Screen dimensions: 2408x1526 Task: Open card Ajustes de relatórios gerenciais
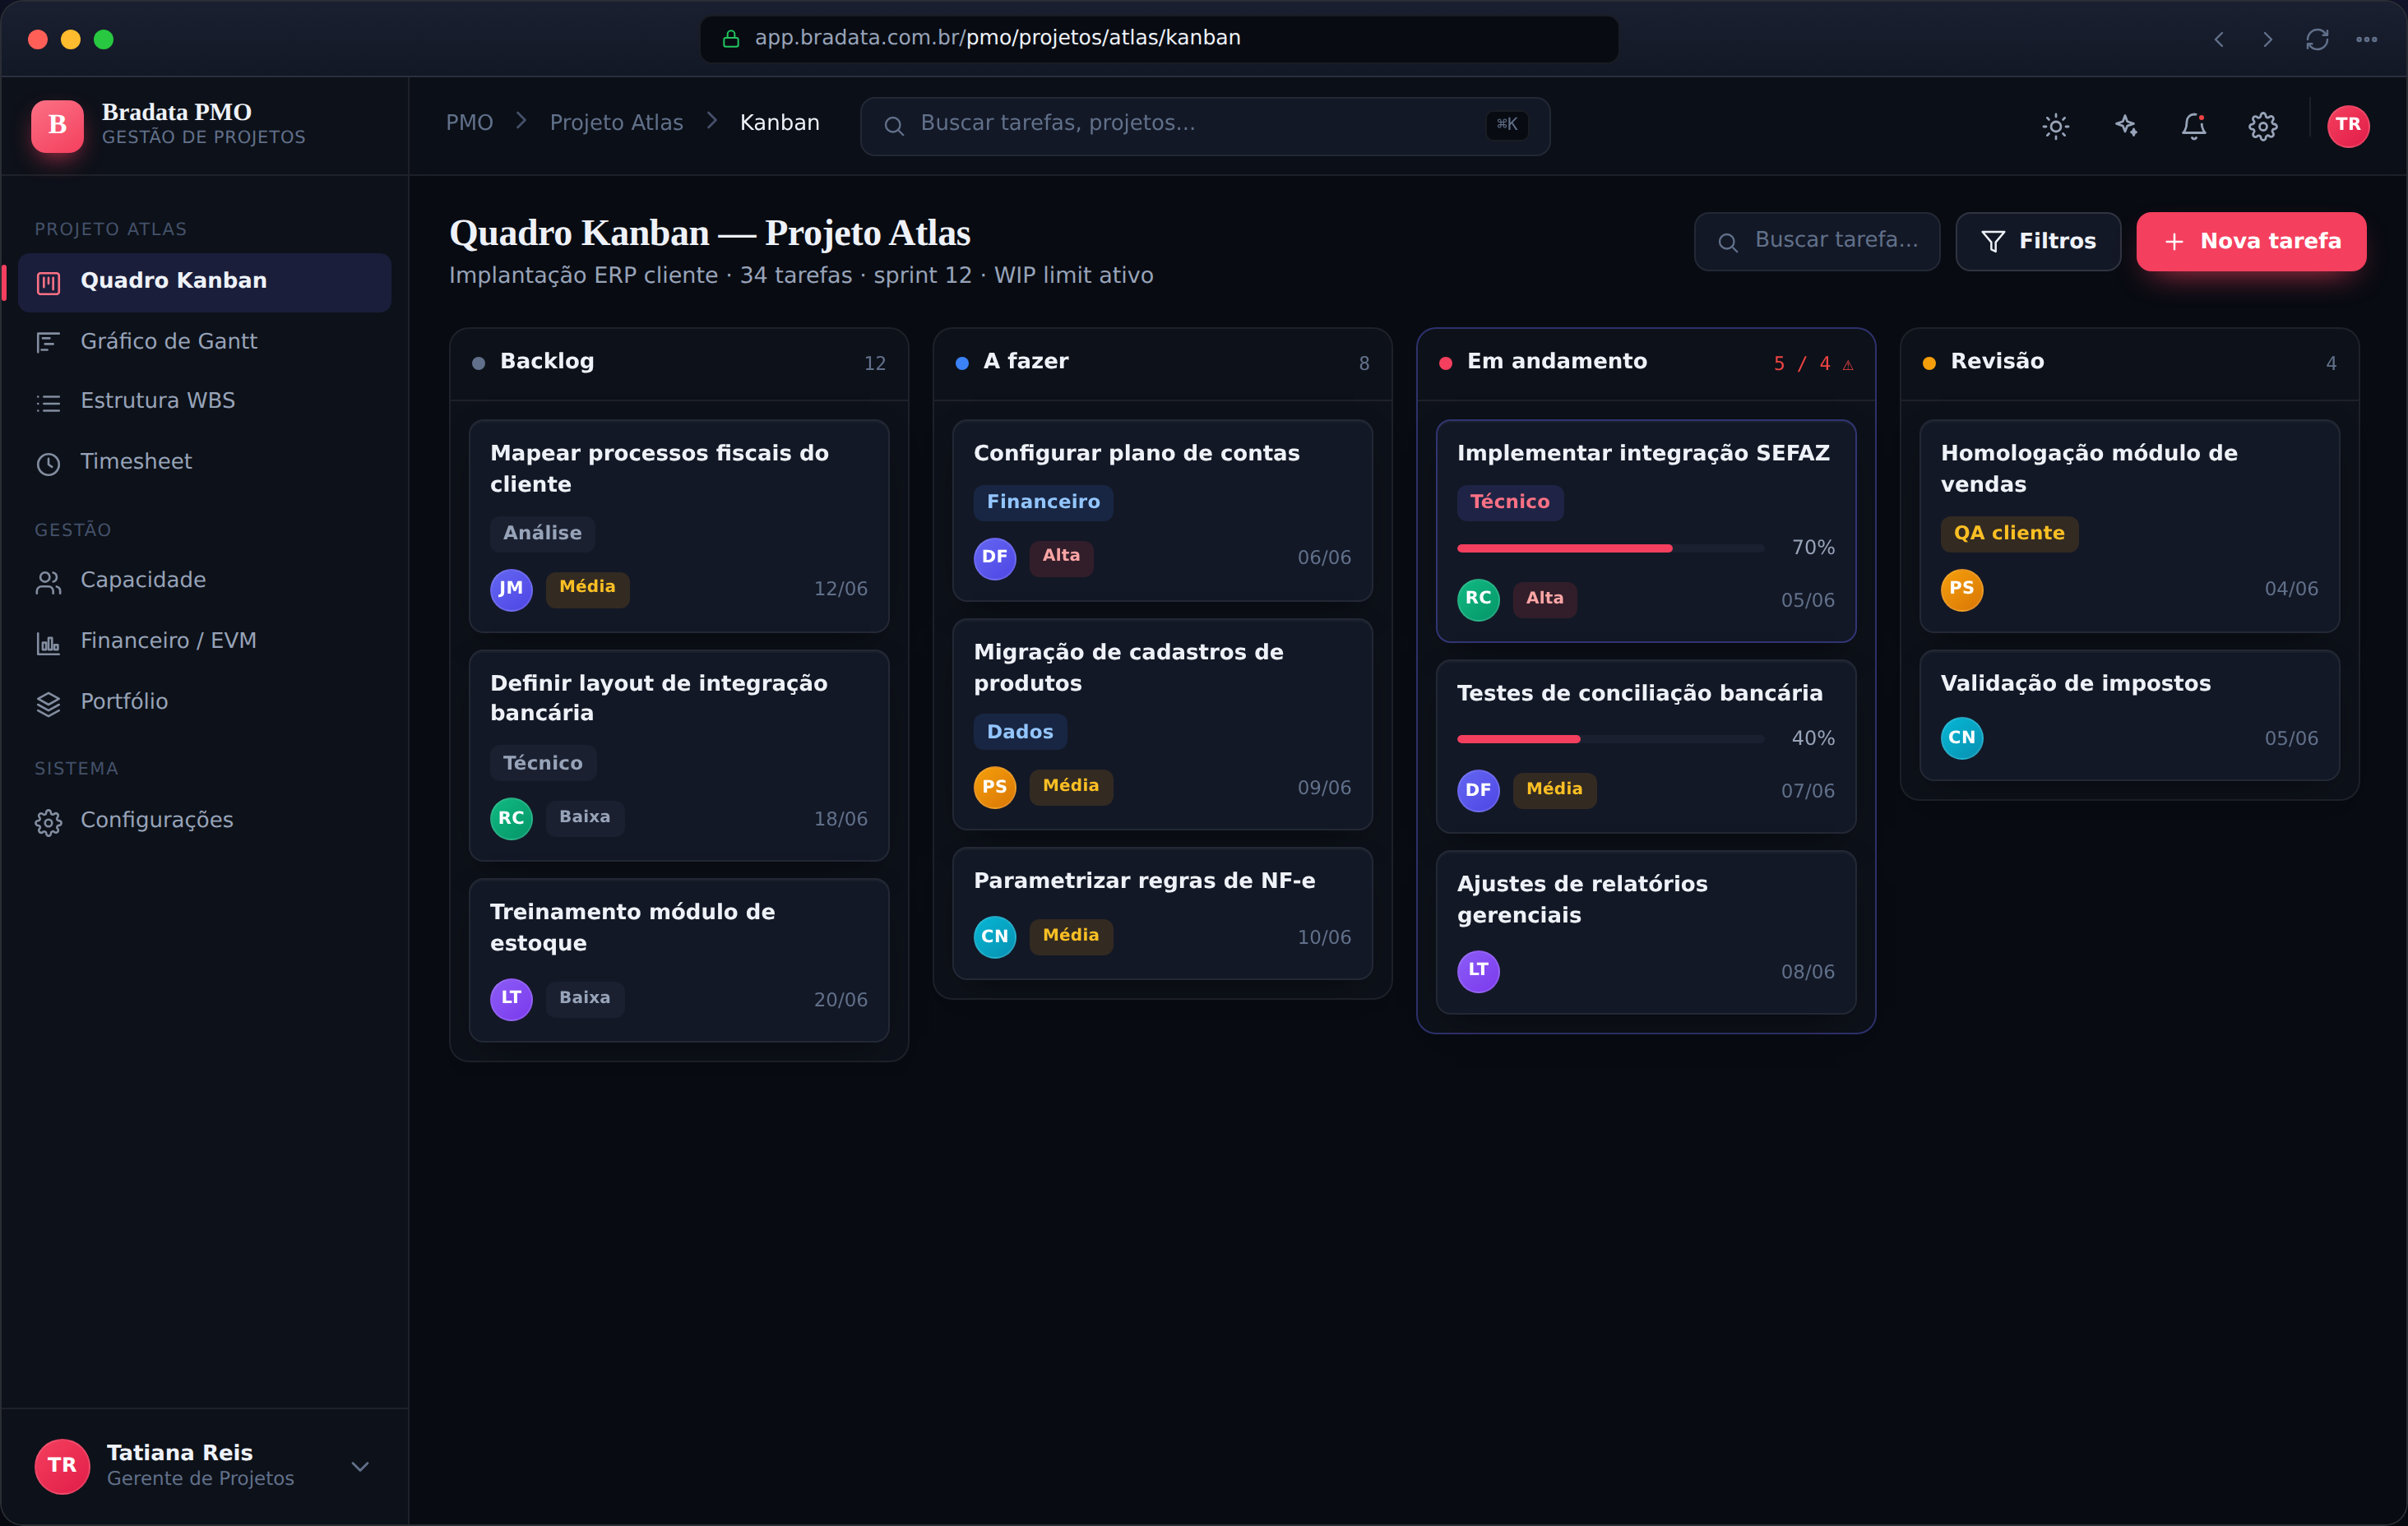tap(1645, 933)
